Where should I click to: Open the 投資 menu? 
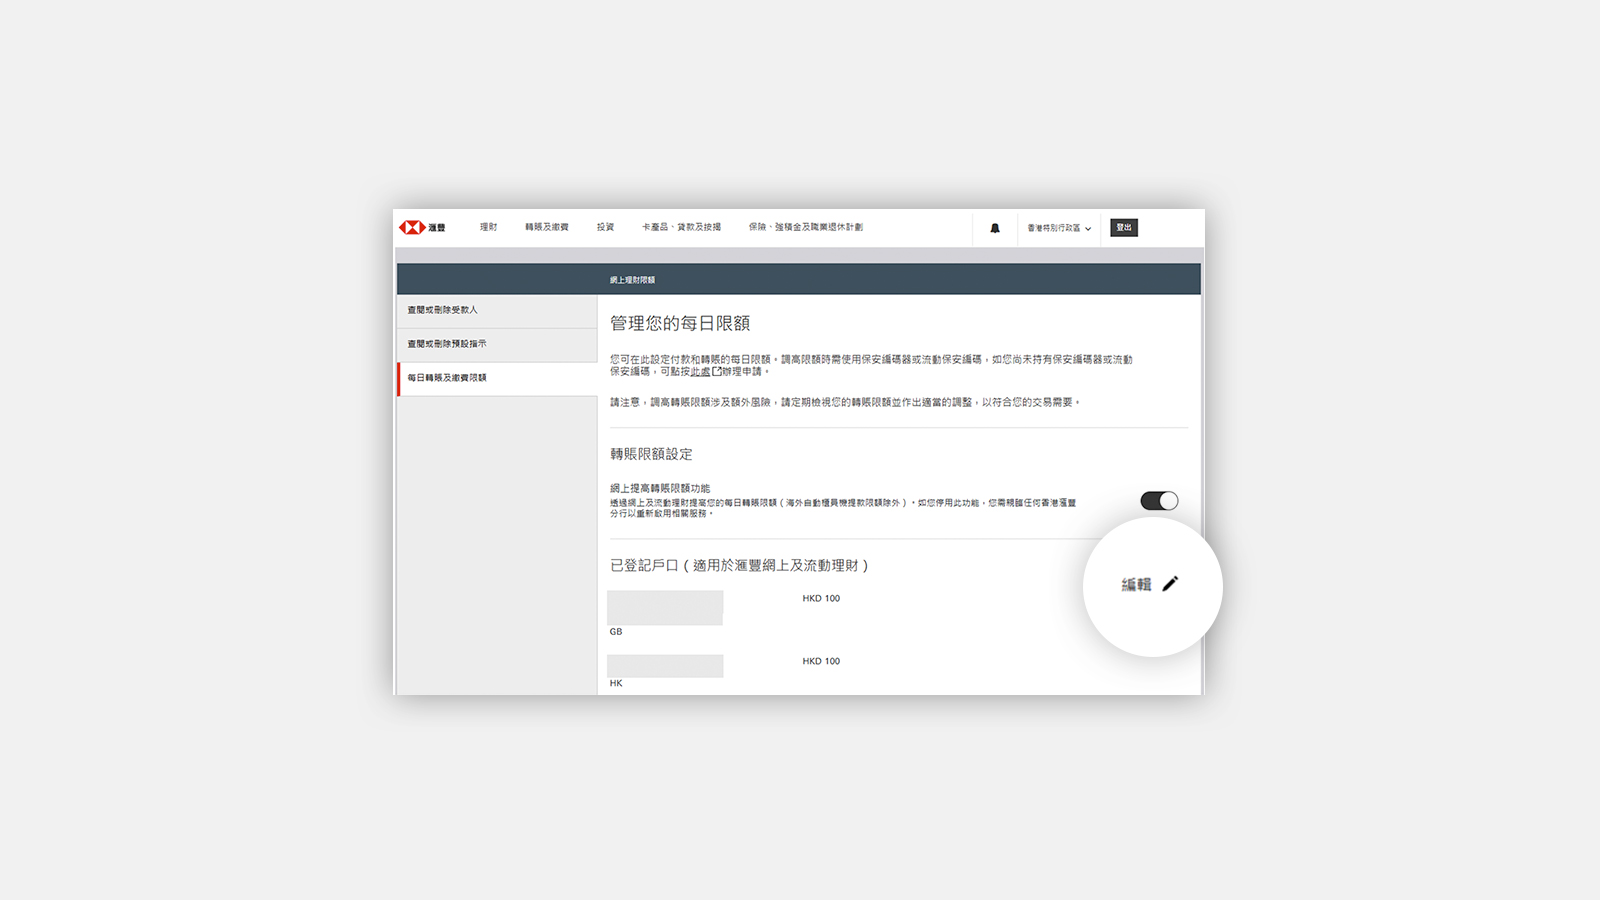click(x=605, y=227)
